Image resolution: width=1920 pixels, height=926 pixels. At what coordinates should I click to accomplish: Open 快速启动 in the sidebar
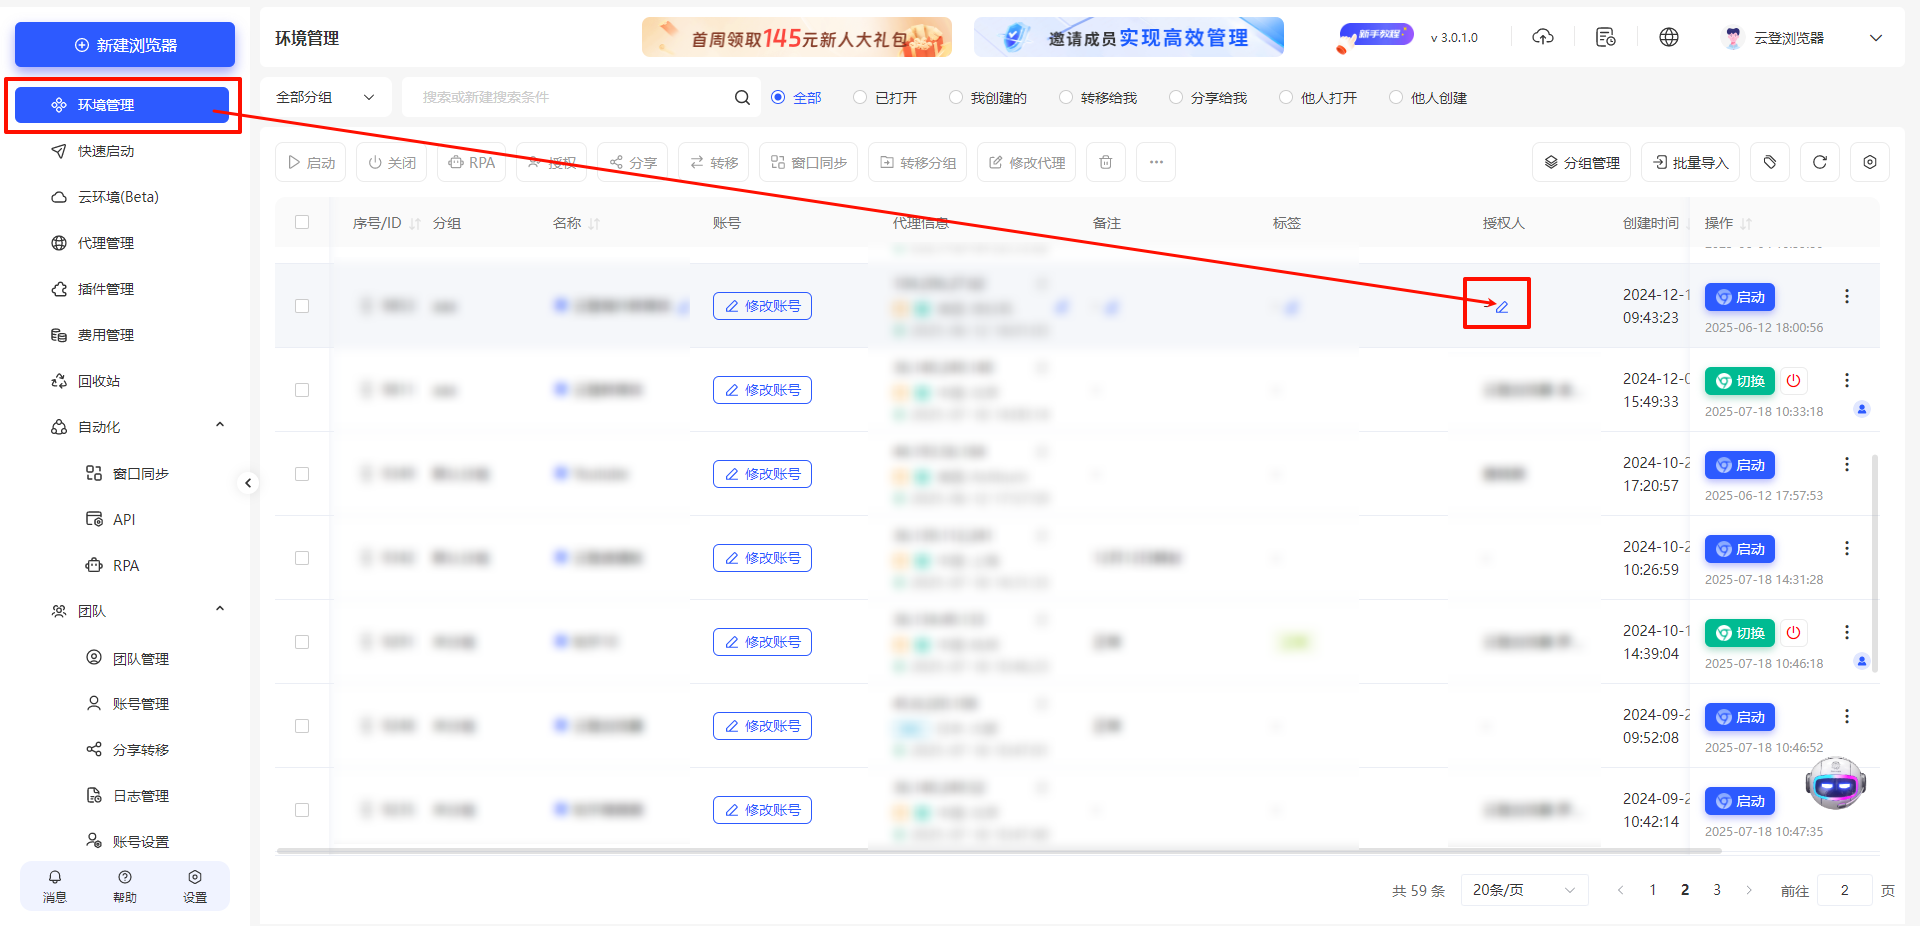point(106,151)
